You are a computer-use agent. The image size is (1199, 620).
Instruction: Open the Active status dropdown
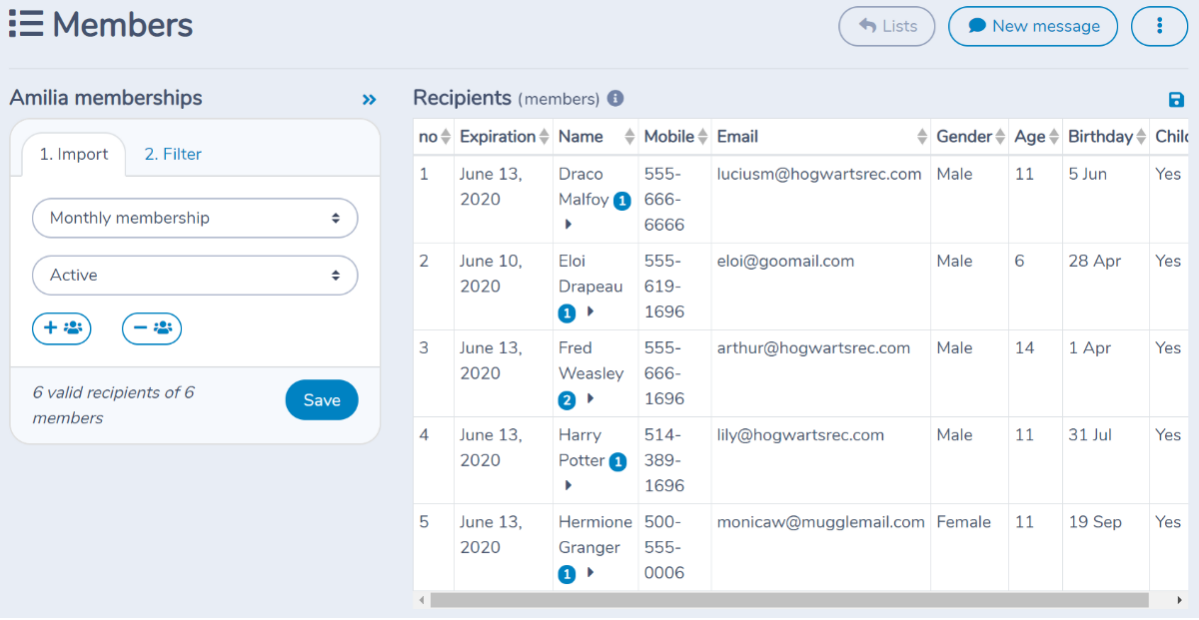[195, 275]
